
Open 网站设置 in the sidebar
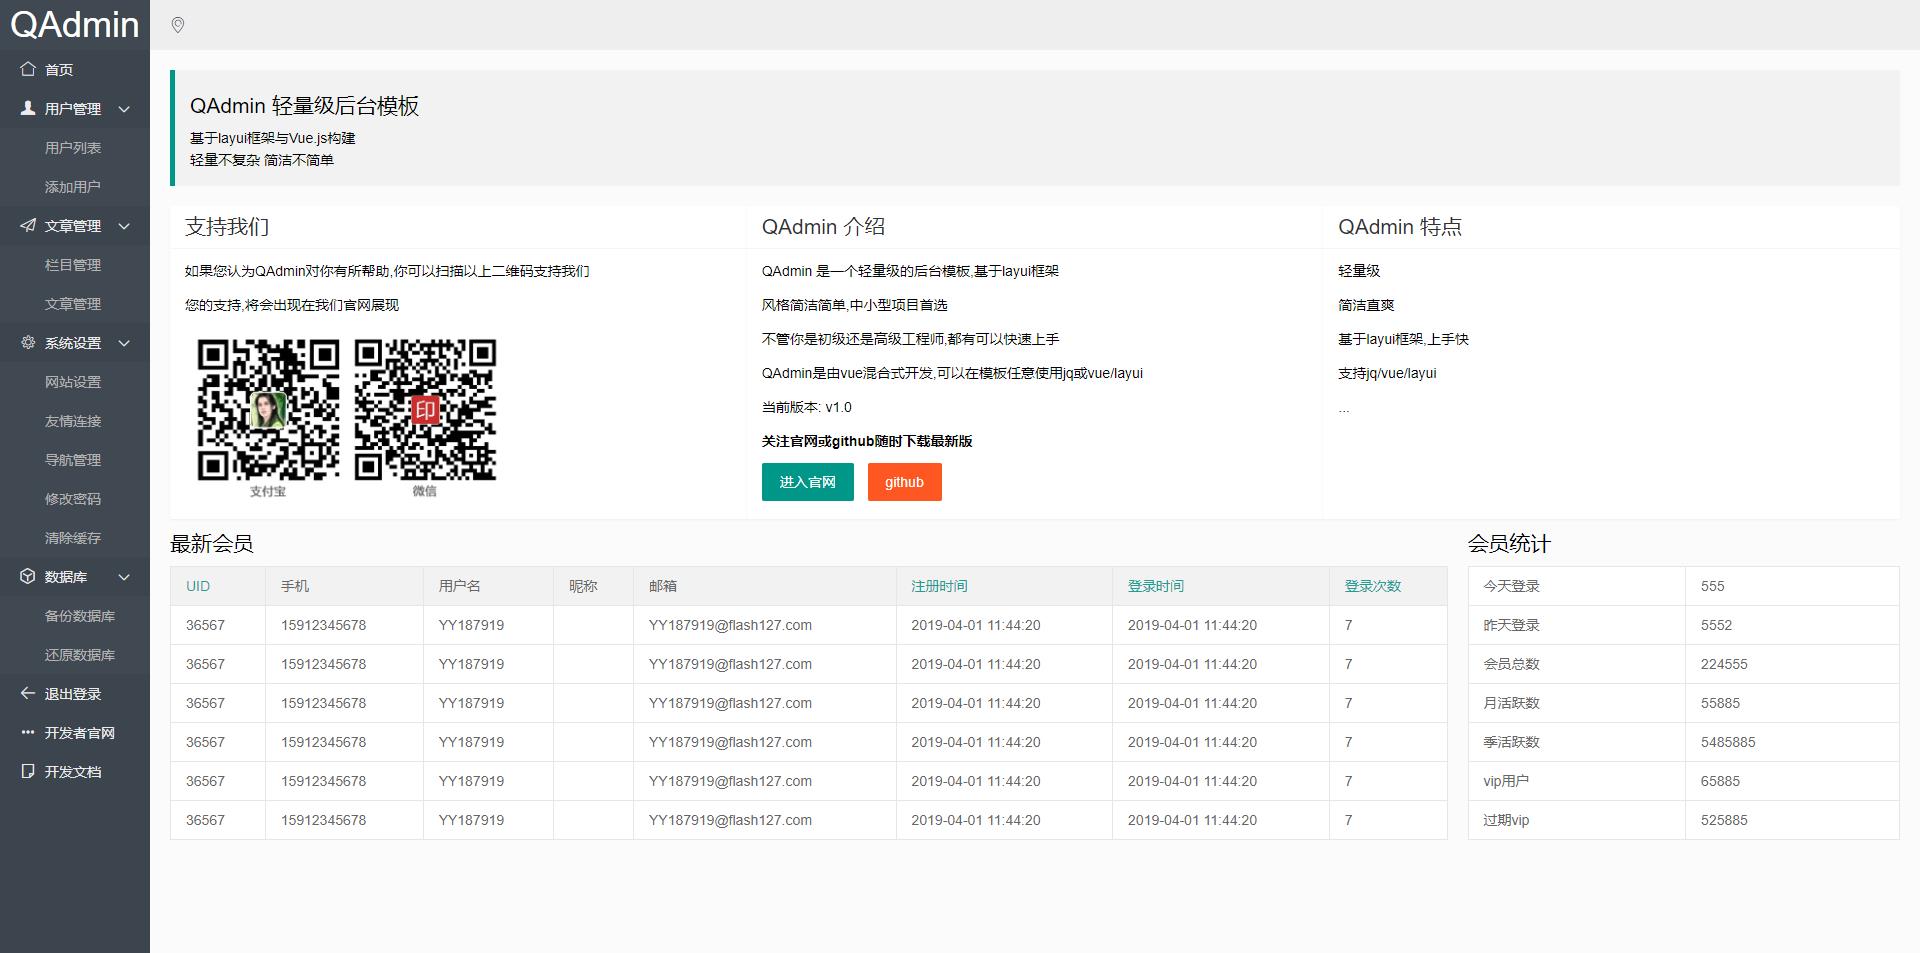pos(73,382)
